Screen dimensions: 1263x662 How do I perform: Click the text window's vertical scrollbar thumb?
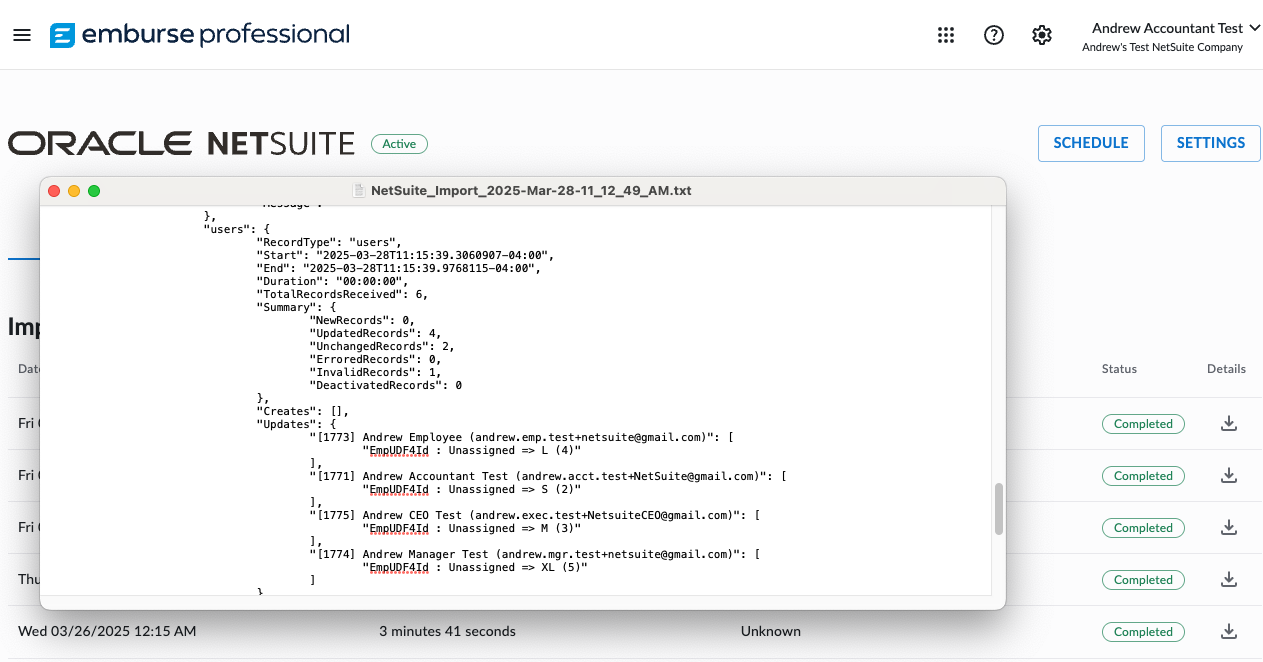(x=997, y=510)
